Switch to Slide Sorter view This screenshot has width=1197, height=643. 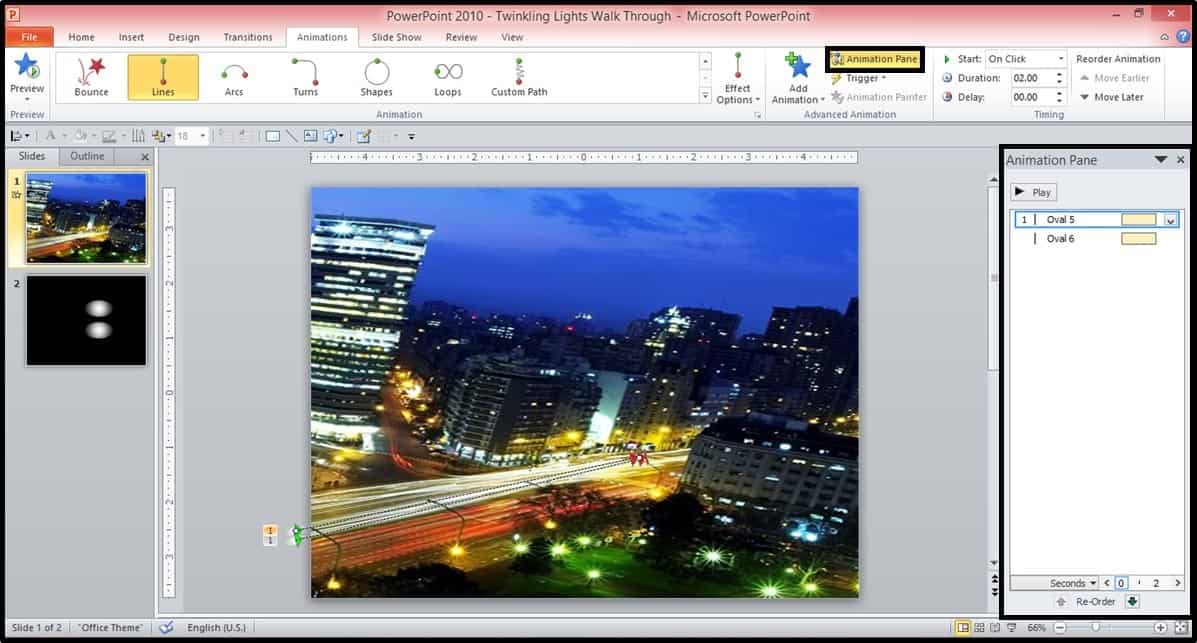click(x=979, y=628)
